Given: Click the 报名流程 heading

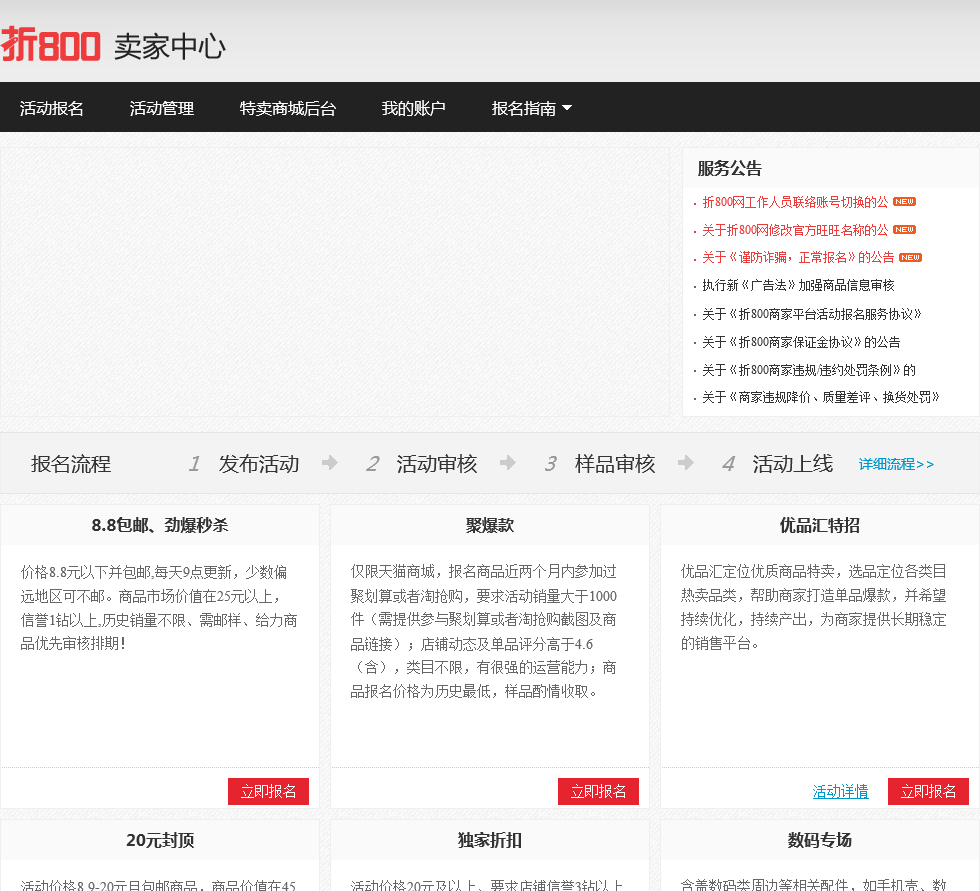Looking at the screenshot, I should (71, 464).
